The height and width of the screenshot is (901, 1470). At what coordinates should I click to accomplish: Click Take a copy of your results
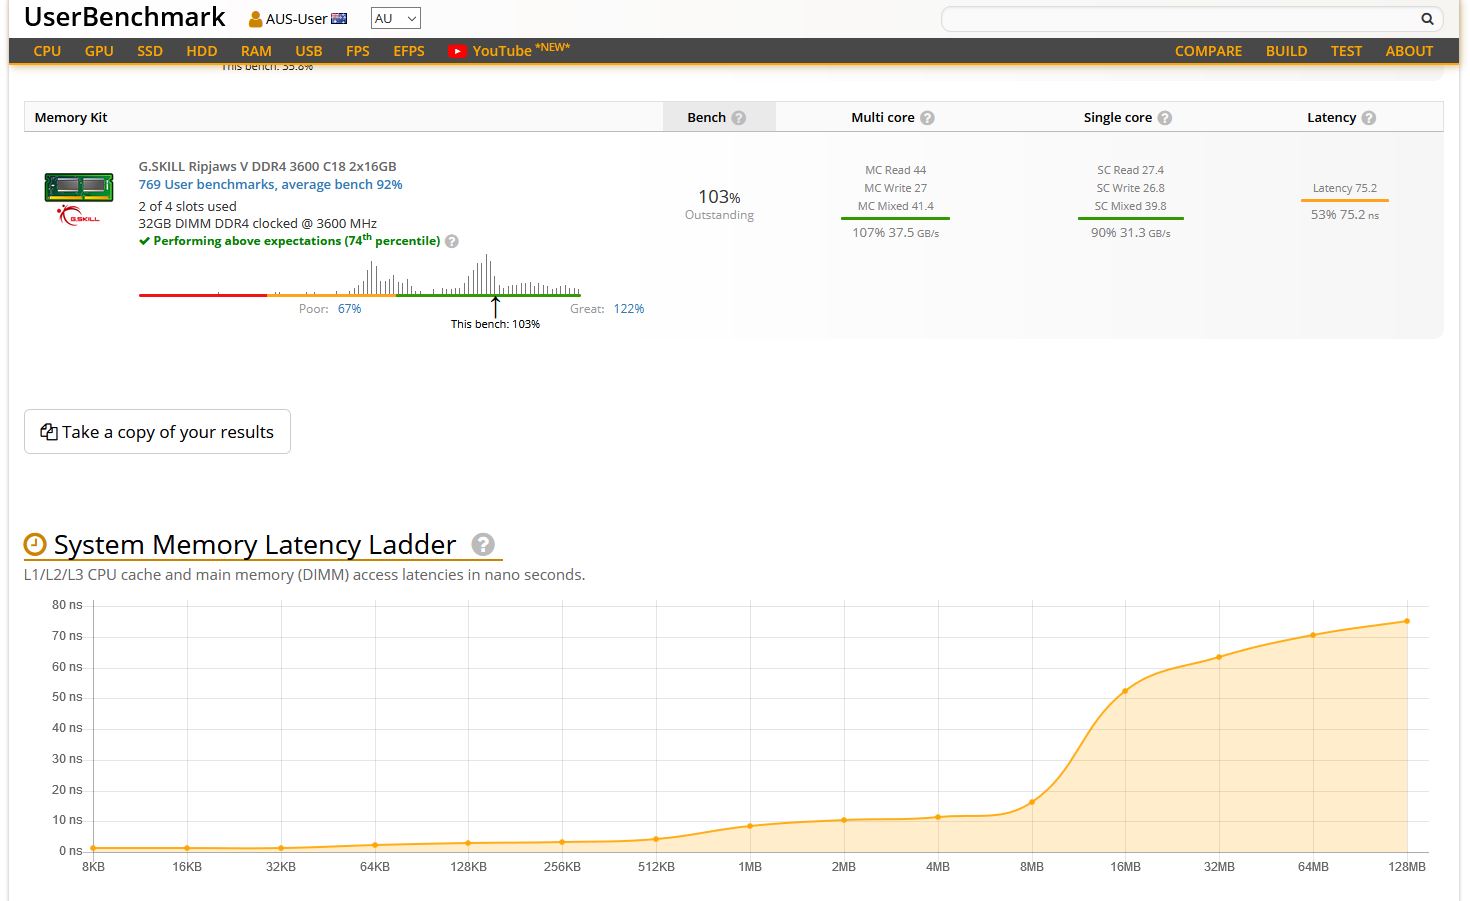[x=157, y=432]
